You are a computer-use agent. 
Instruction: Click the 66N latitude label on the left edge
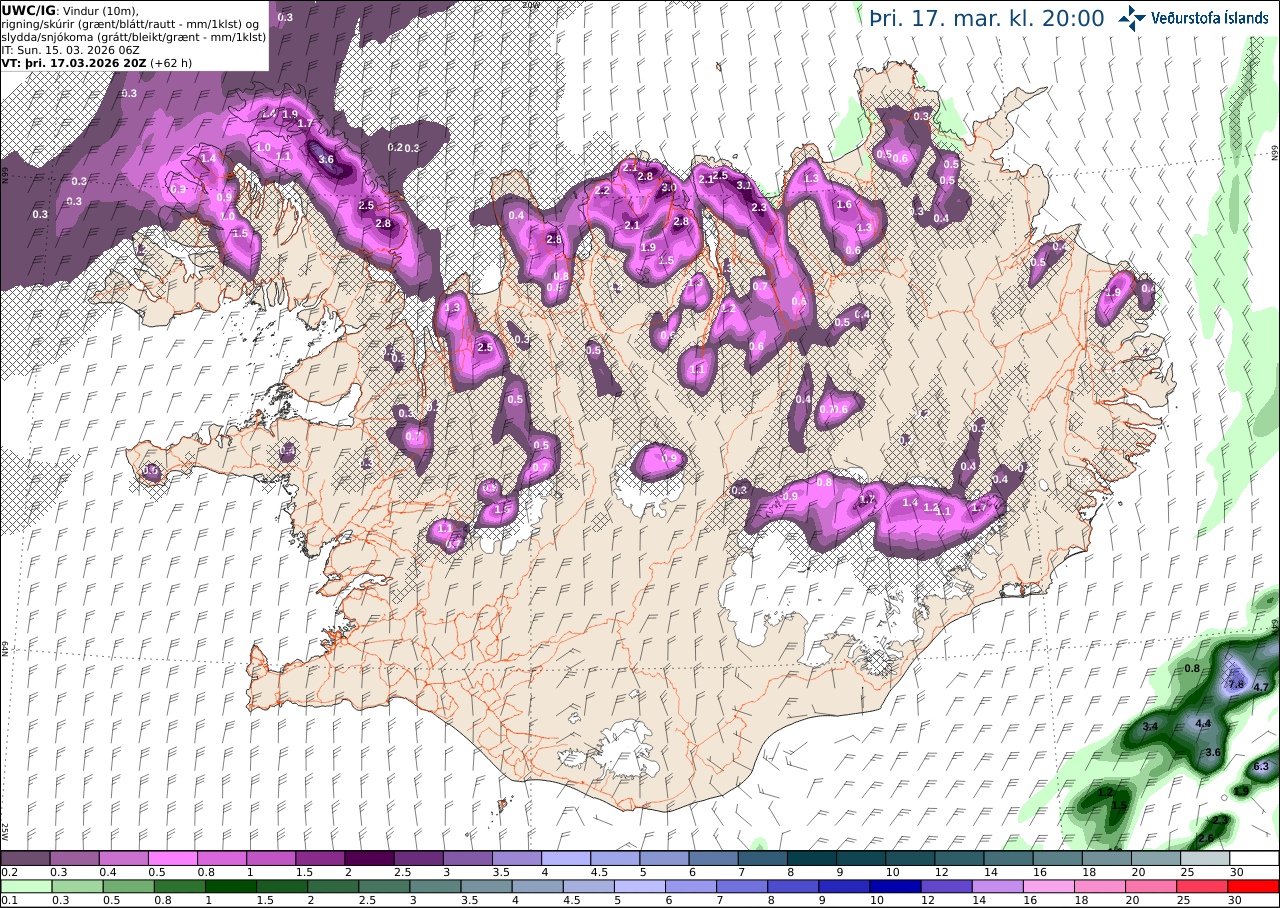pyautogui.click(x=4, y=173)
